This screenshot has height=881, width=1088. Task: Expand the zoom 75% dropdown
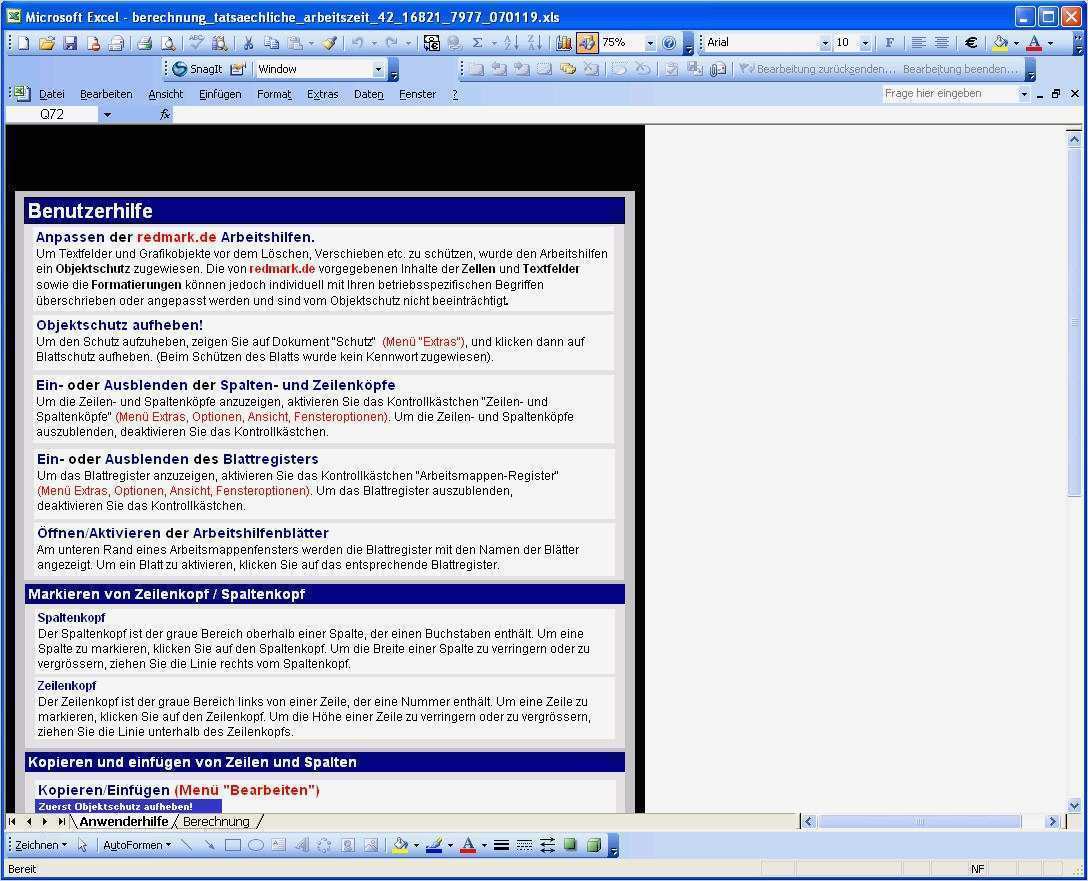pos(650,43)
